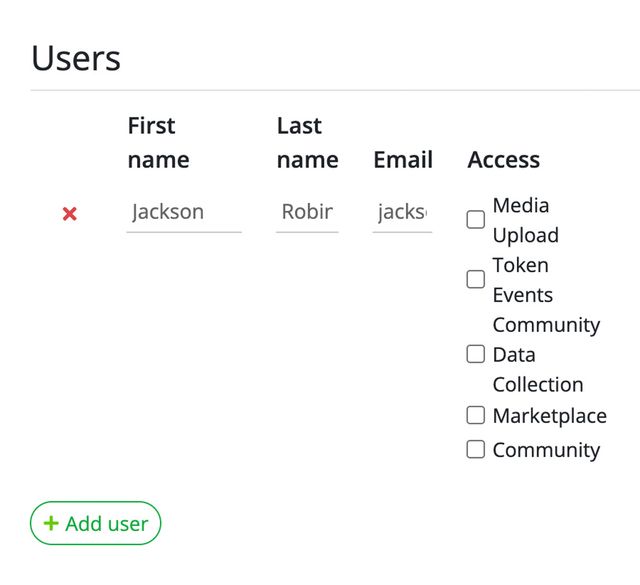Image resolution: width=640 pixels, height=585 pixels.
Task: Enable the Media Upload access checkbox
Action: pos(476,220)
